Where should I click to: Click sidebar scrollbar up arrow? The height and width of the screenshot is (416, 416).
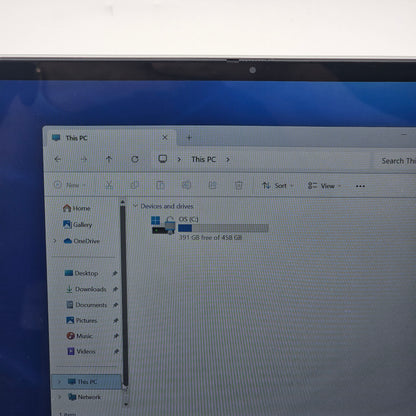point(122,202)
